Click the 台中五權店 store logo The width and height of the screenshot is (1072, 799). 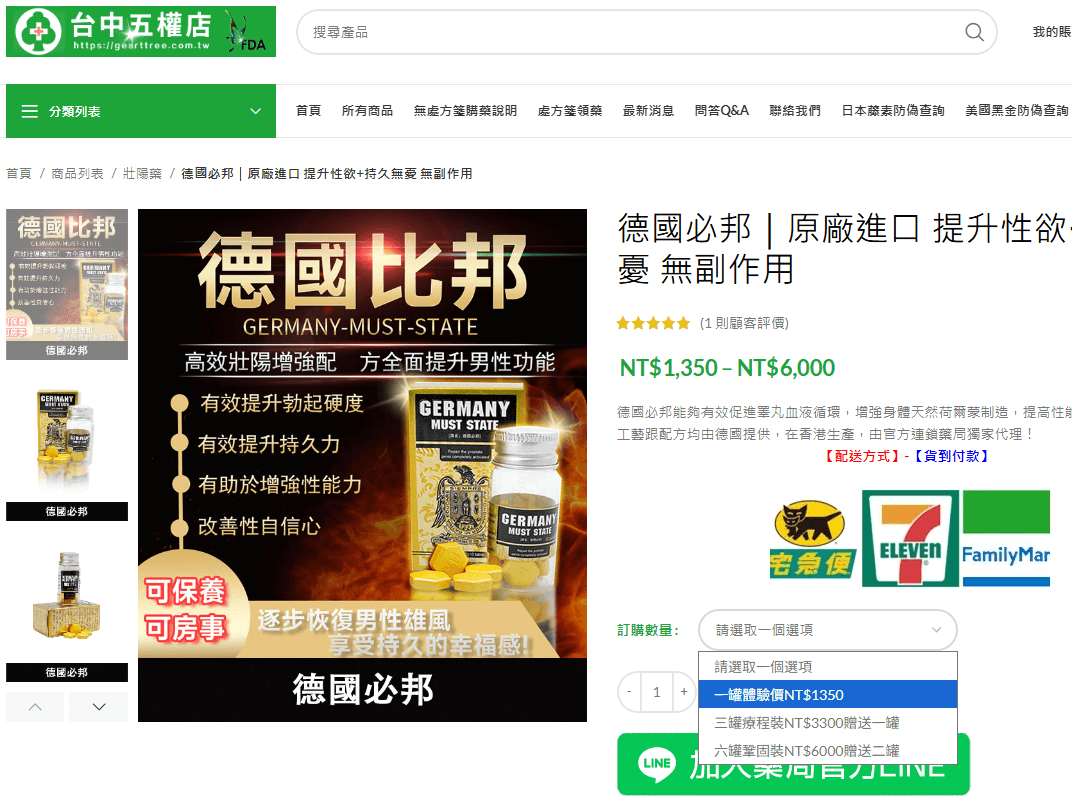tap(141, 31)
